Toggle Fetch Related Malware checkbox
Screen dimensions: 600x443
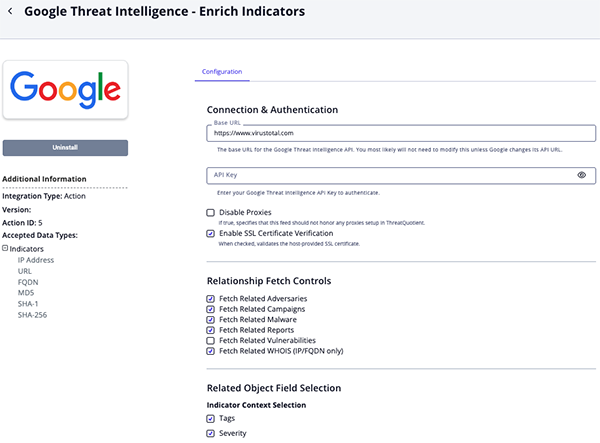210,319
